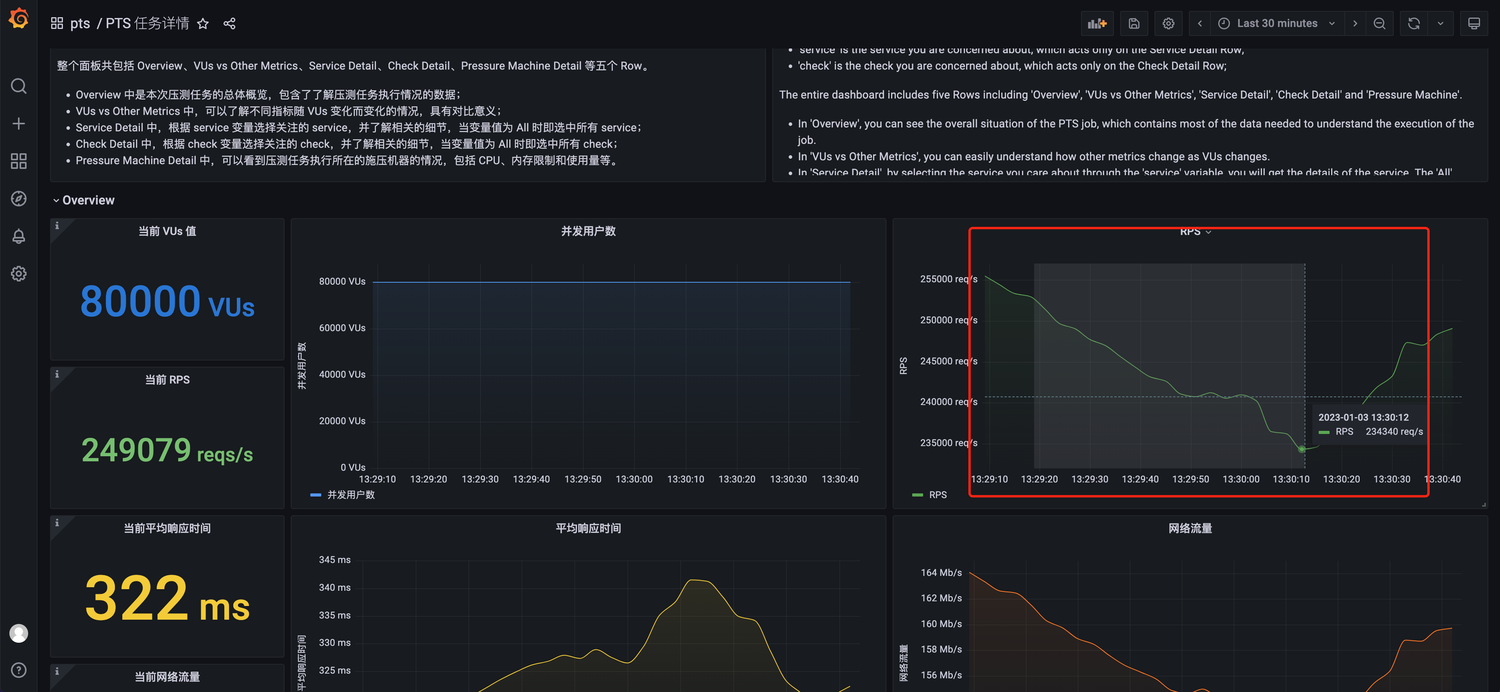Click the 164 Mb/s axis label
The image size is (1500, 692).
pyautogui.click(x=941, y=573)
